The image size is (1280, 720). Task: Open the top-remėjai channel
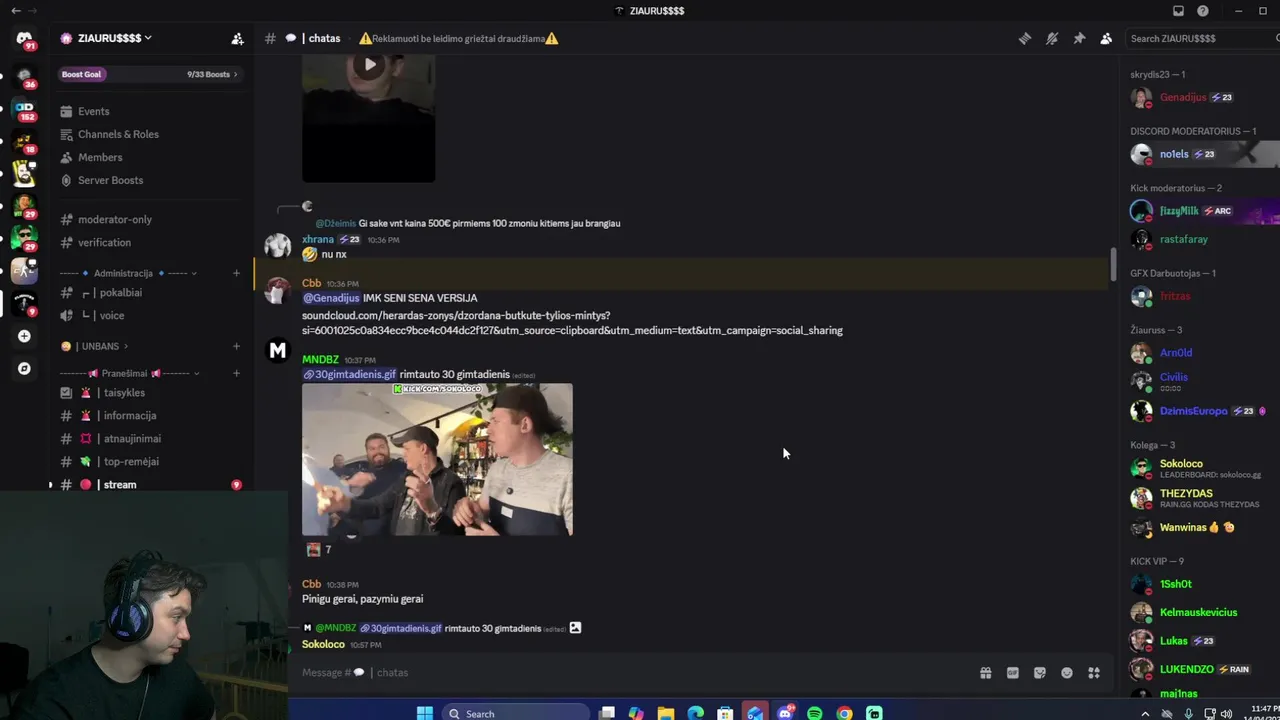[131, 462]
